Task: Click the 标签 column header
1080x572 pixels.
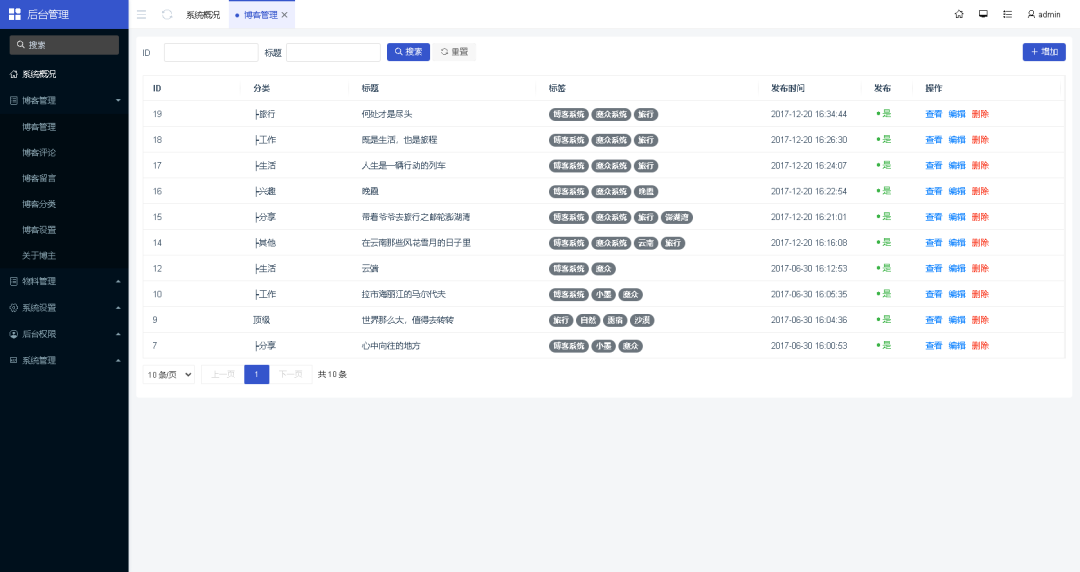Action: point(557,88)
